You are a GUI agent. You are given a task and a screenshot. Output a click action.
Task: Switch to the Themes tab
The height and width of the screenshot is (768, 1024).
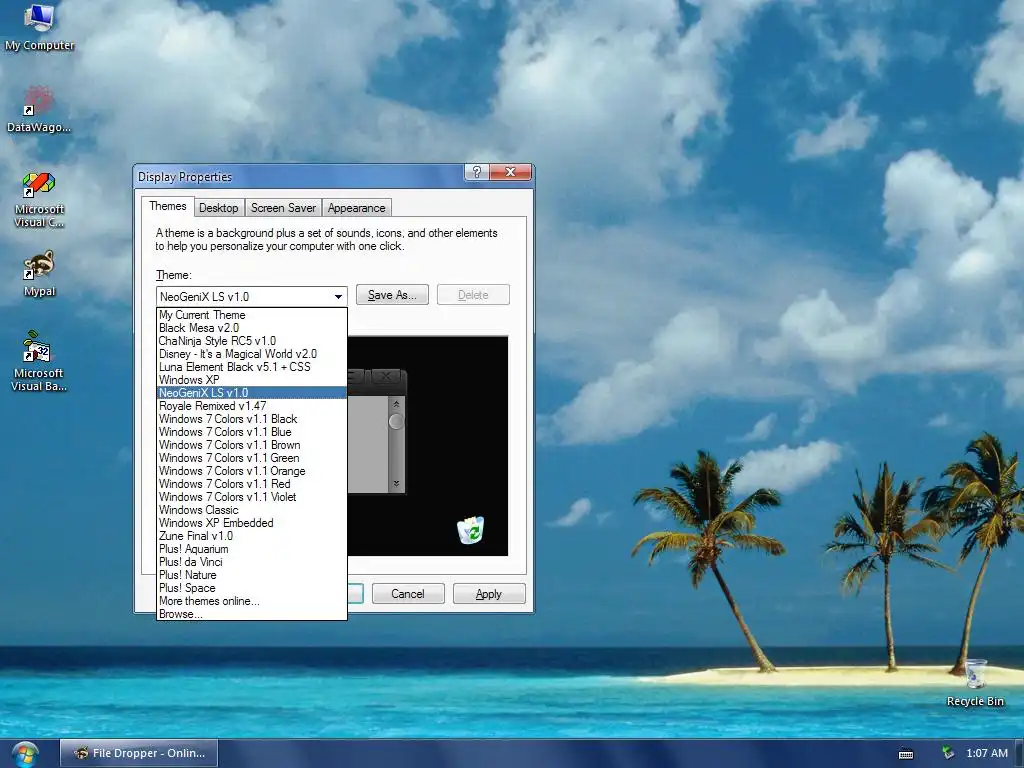click(x=168, y=206)
